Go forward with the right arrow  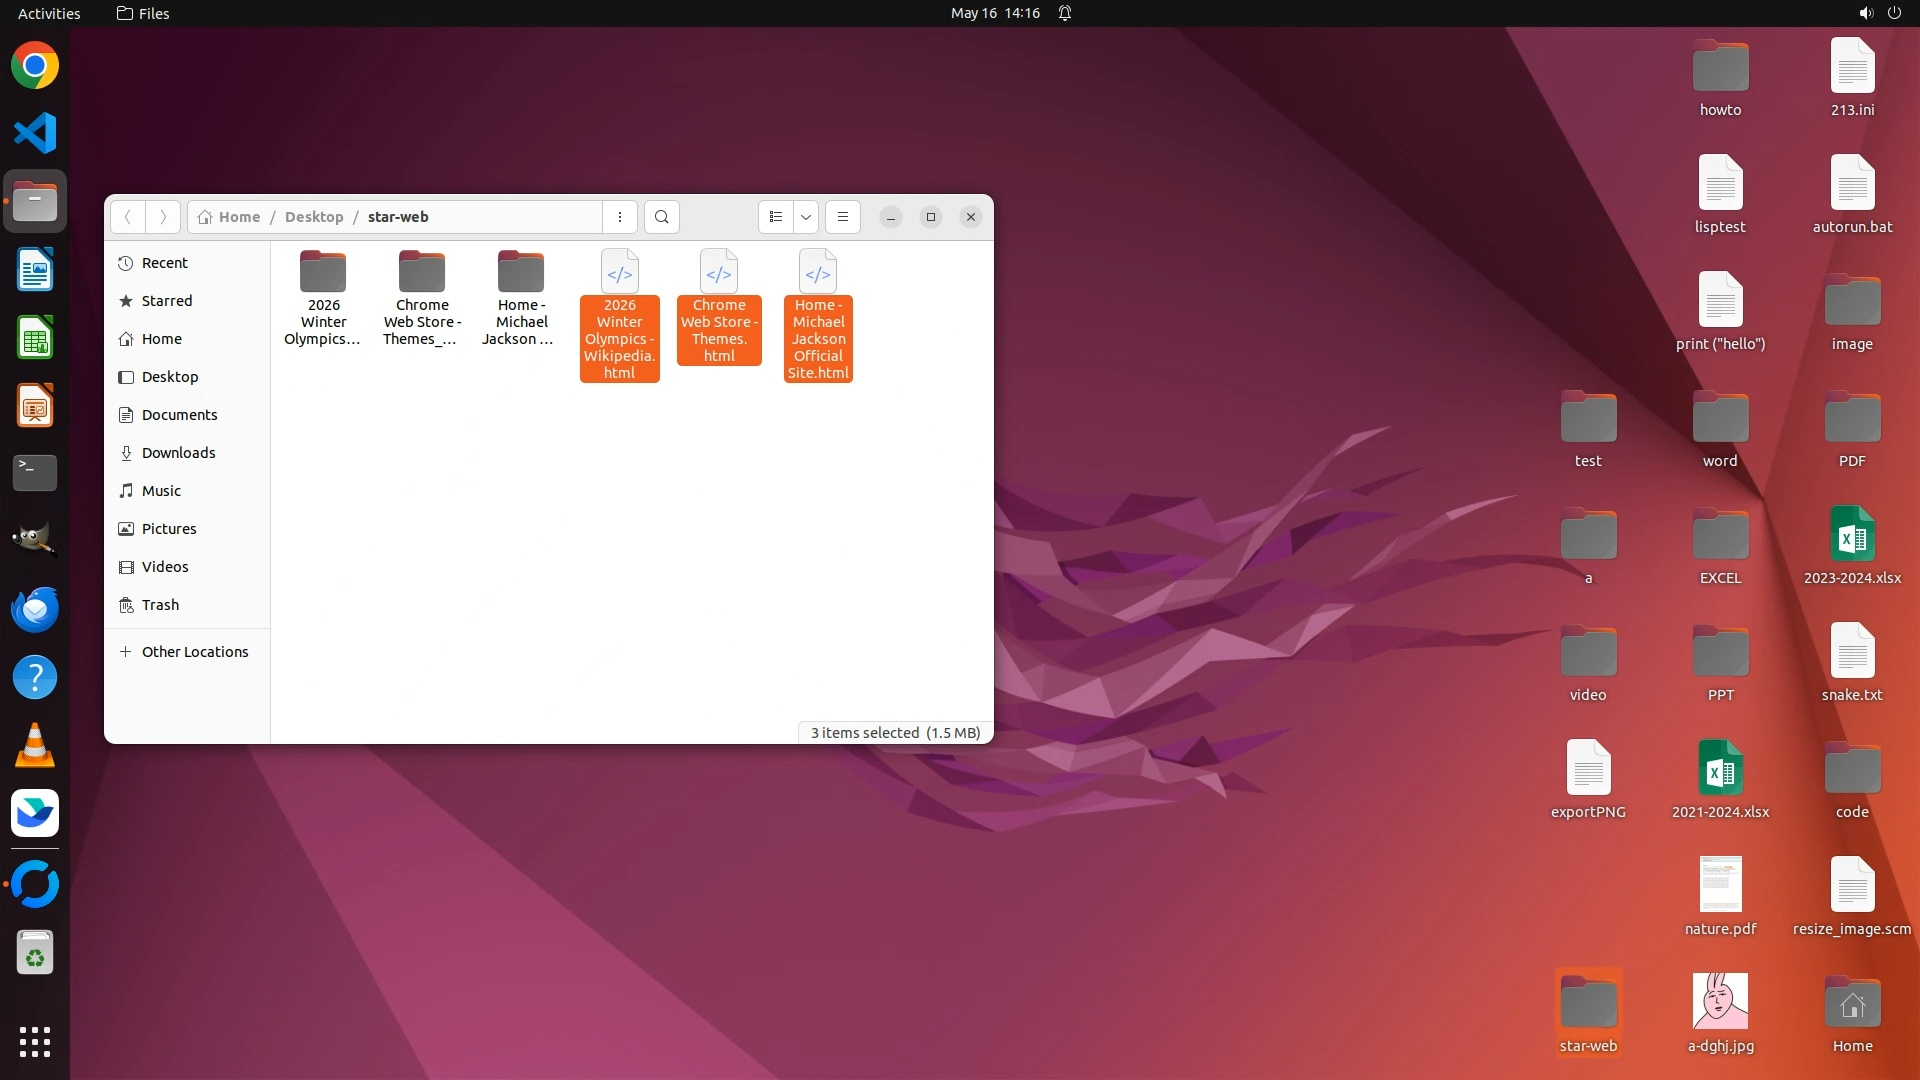click(163, 217)
